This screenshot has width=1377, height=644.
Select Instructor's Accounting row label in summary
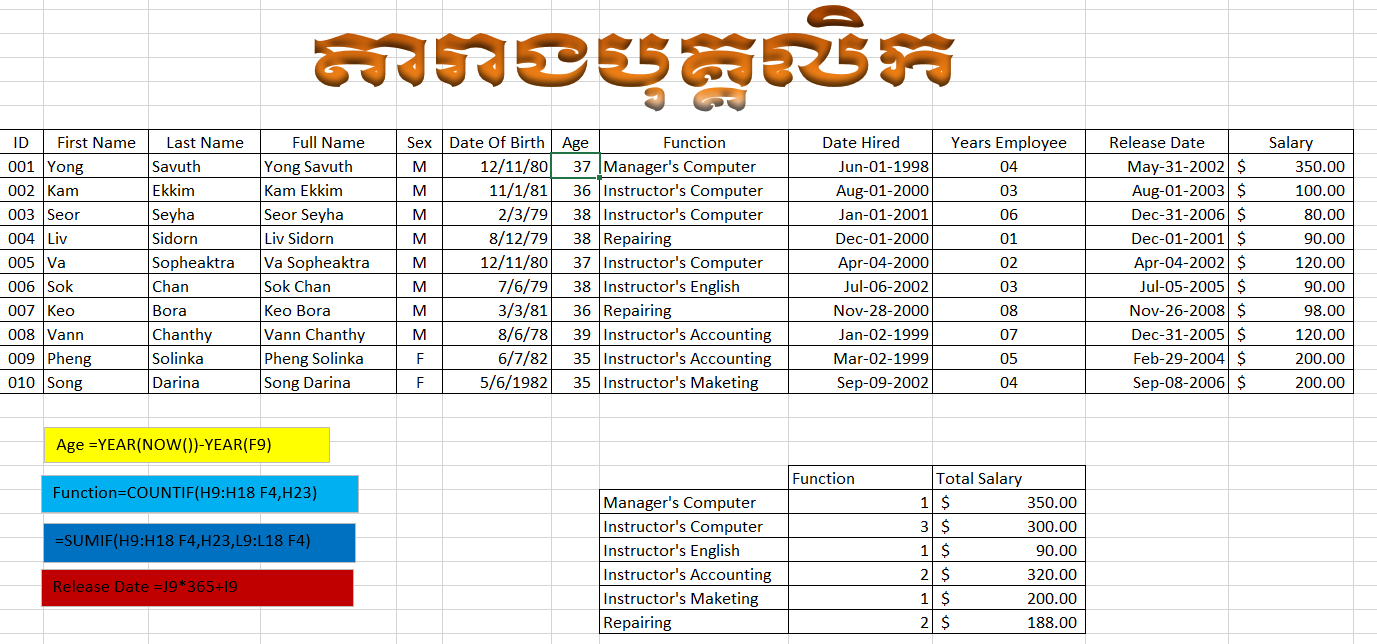point(694,574)
